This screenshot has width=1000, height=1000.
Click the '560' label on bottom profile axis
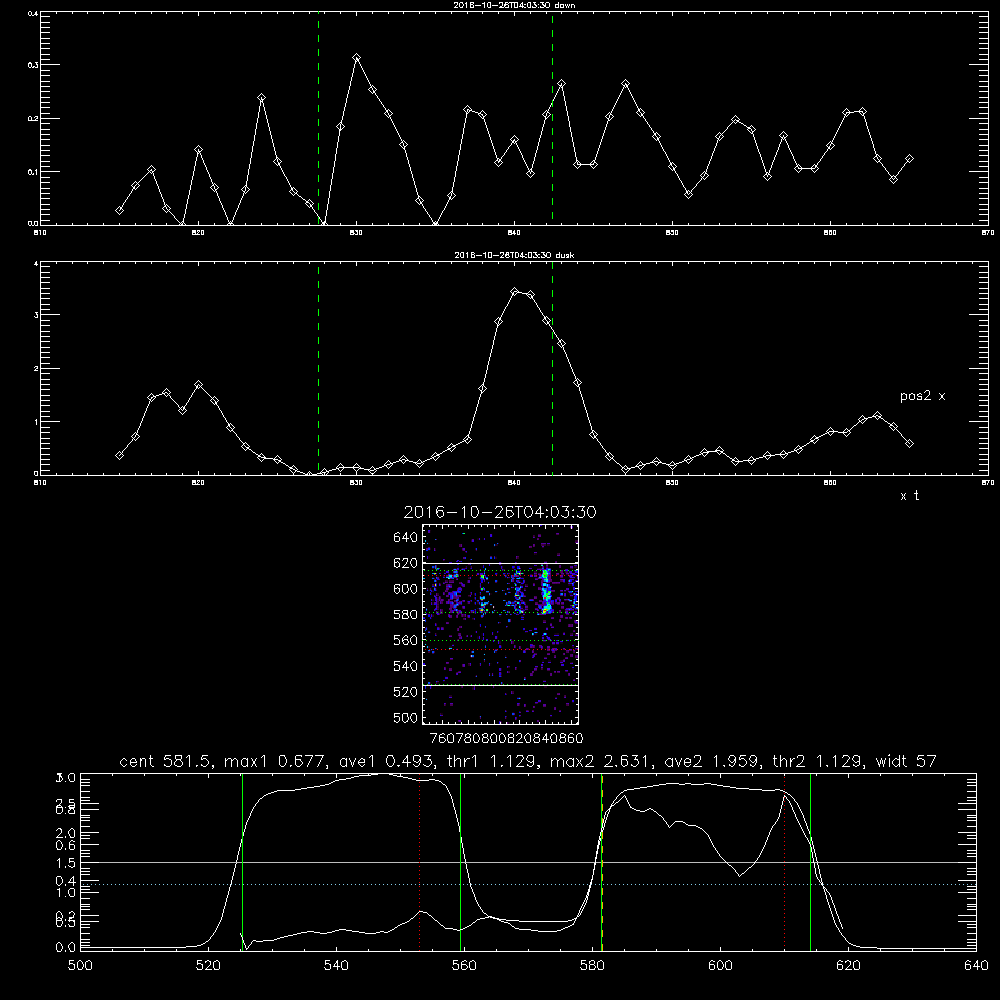(x=464, y=966)
